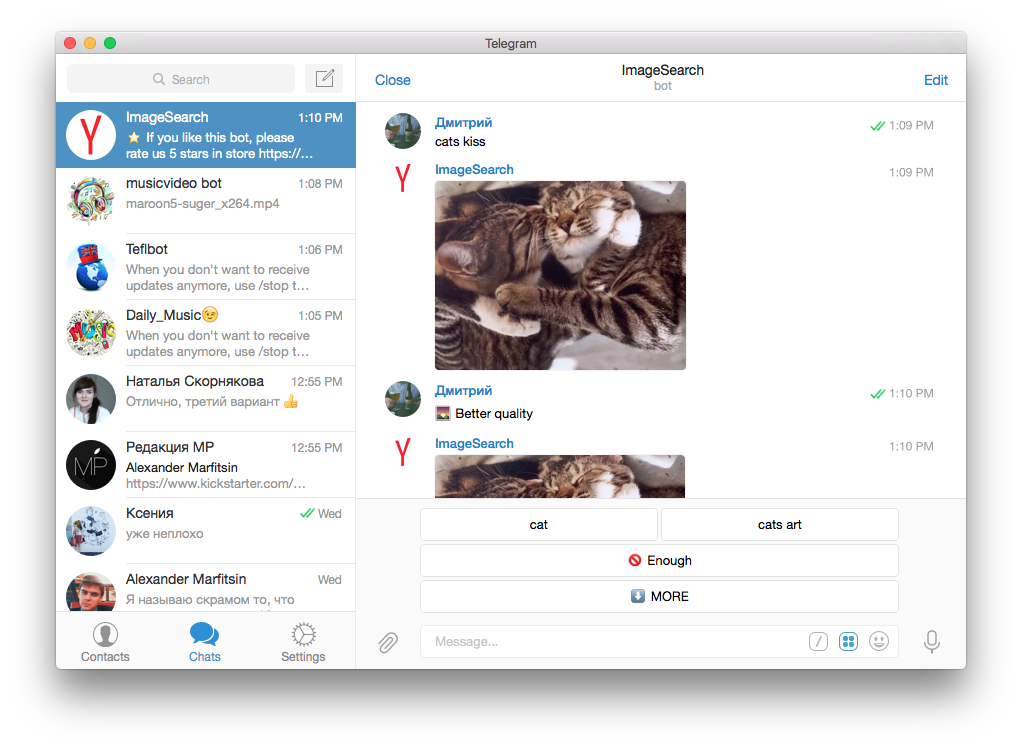
Task: Select the 'Better quality' message text
Action: coord(493,413)
